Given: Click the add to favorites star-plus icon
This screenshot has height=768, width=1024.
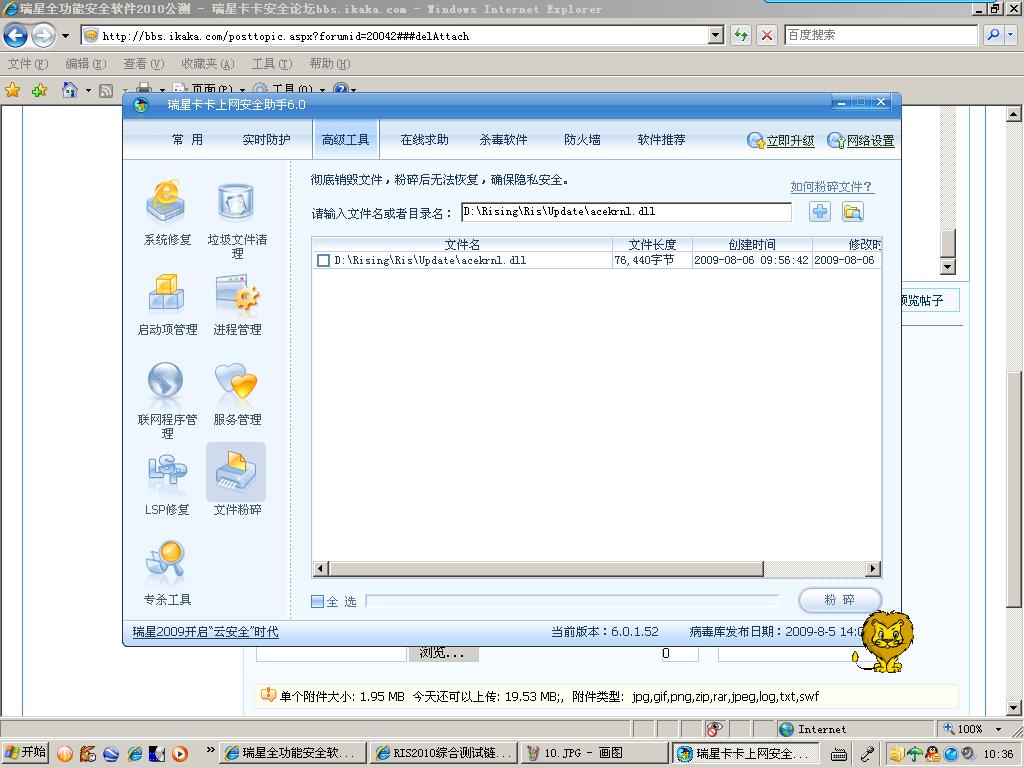Looking at the screenshot, I should (39, 90).
